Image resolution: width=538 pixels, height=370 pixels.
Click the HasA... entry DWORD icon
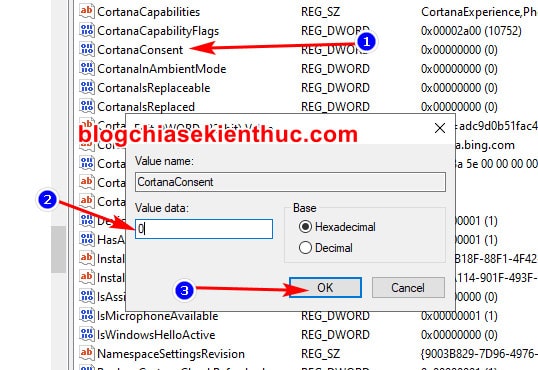click(x=86, y=239)
